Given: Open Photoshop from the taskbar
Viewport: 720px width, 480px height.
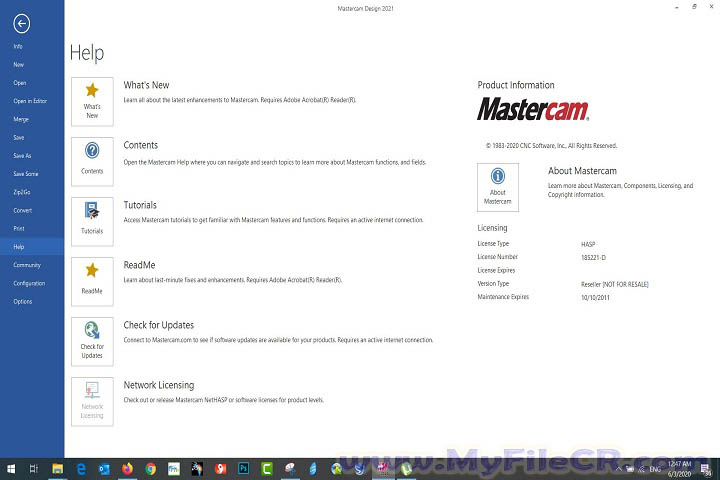Looking at the screenshot, I should (x=243, y=469).
